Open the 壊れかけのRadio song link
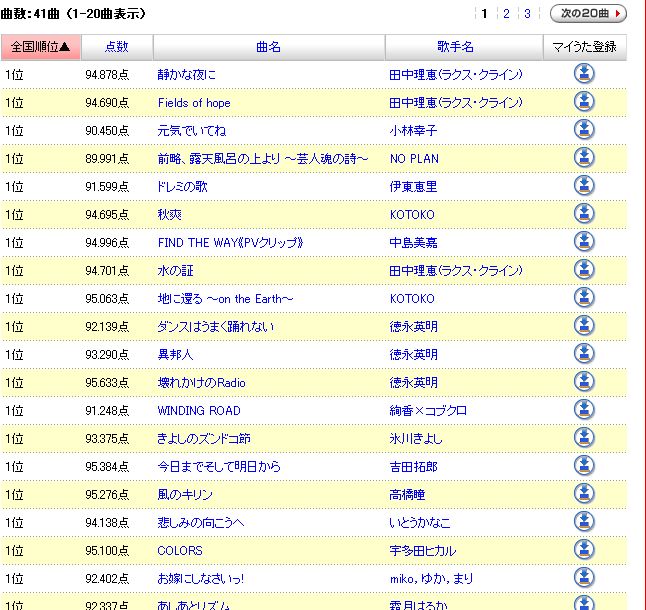 pos(201,383)
